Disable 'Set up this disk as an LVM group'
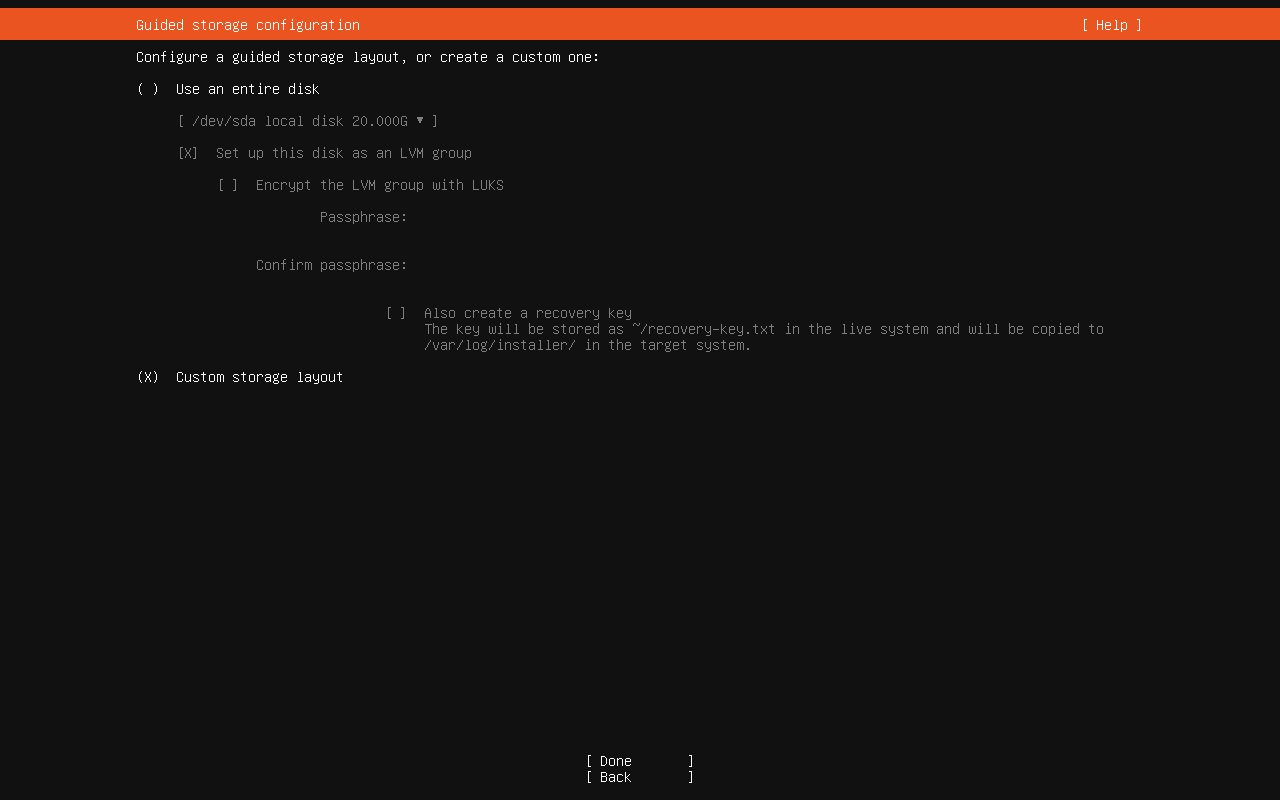The height and width of the screenshot is (800, 1280). click(187, 153)
